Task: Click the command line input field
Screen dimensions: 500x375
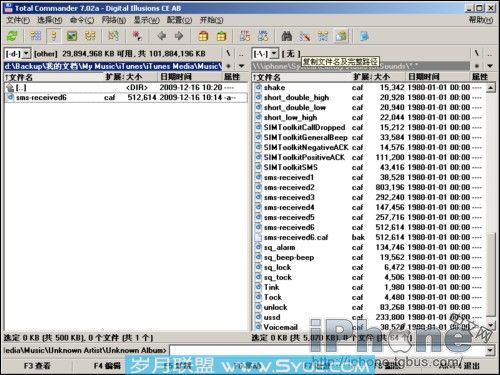Action: coord(327,350)
